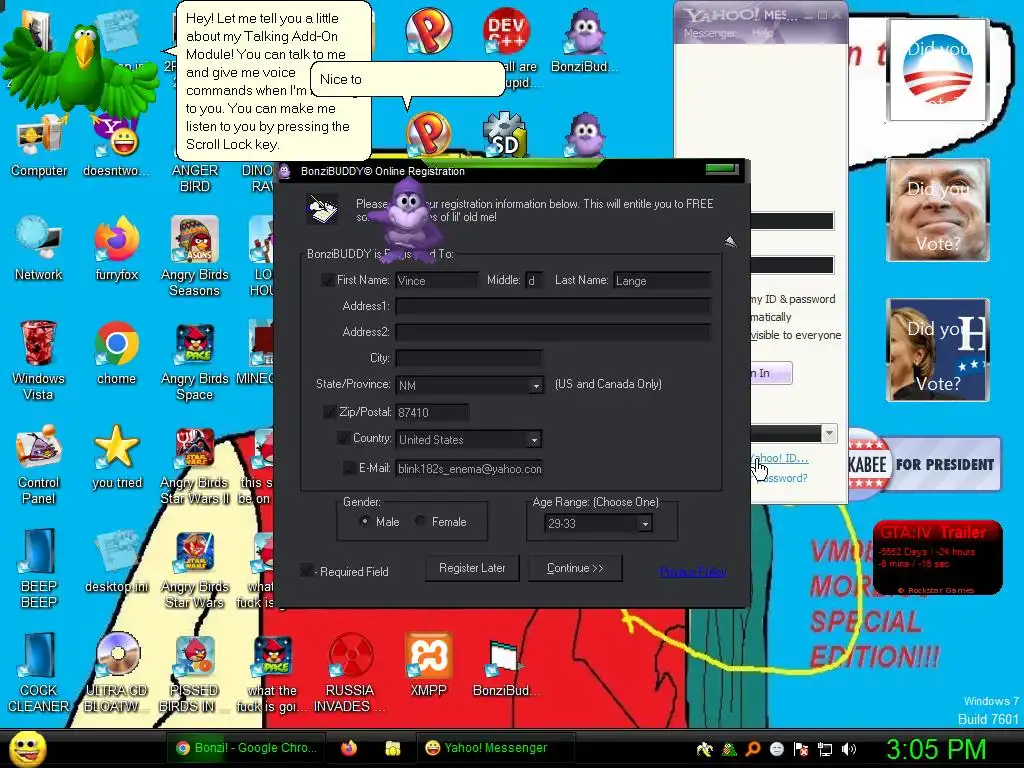Open the Privacy Policy link
Screen dimensions: 1024x768
pyautogui.click(x=693, y=571)
